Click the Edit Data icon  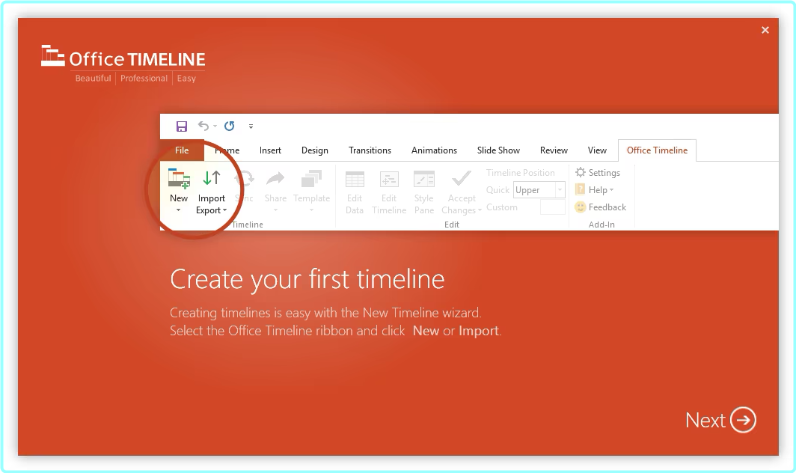[354, 180]
